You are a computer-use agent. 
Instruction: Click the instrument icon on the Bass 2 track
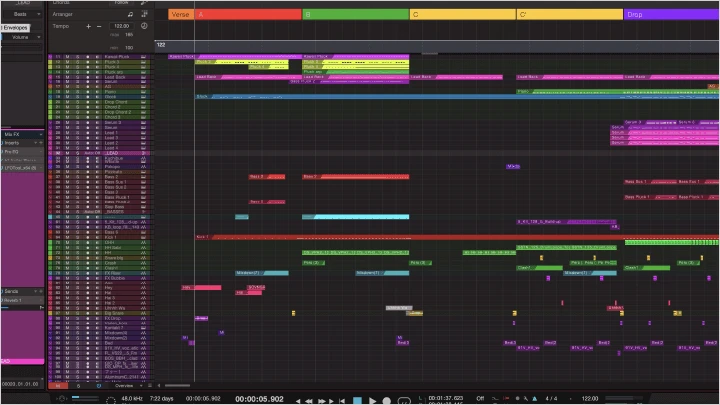click(x=143, y=177)
